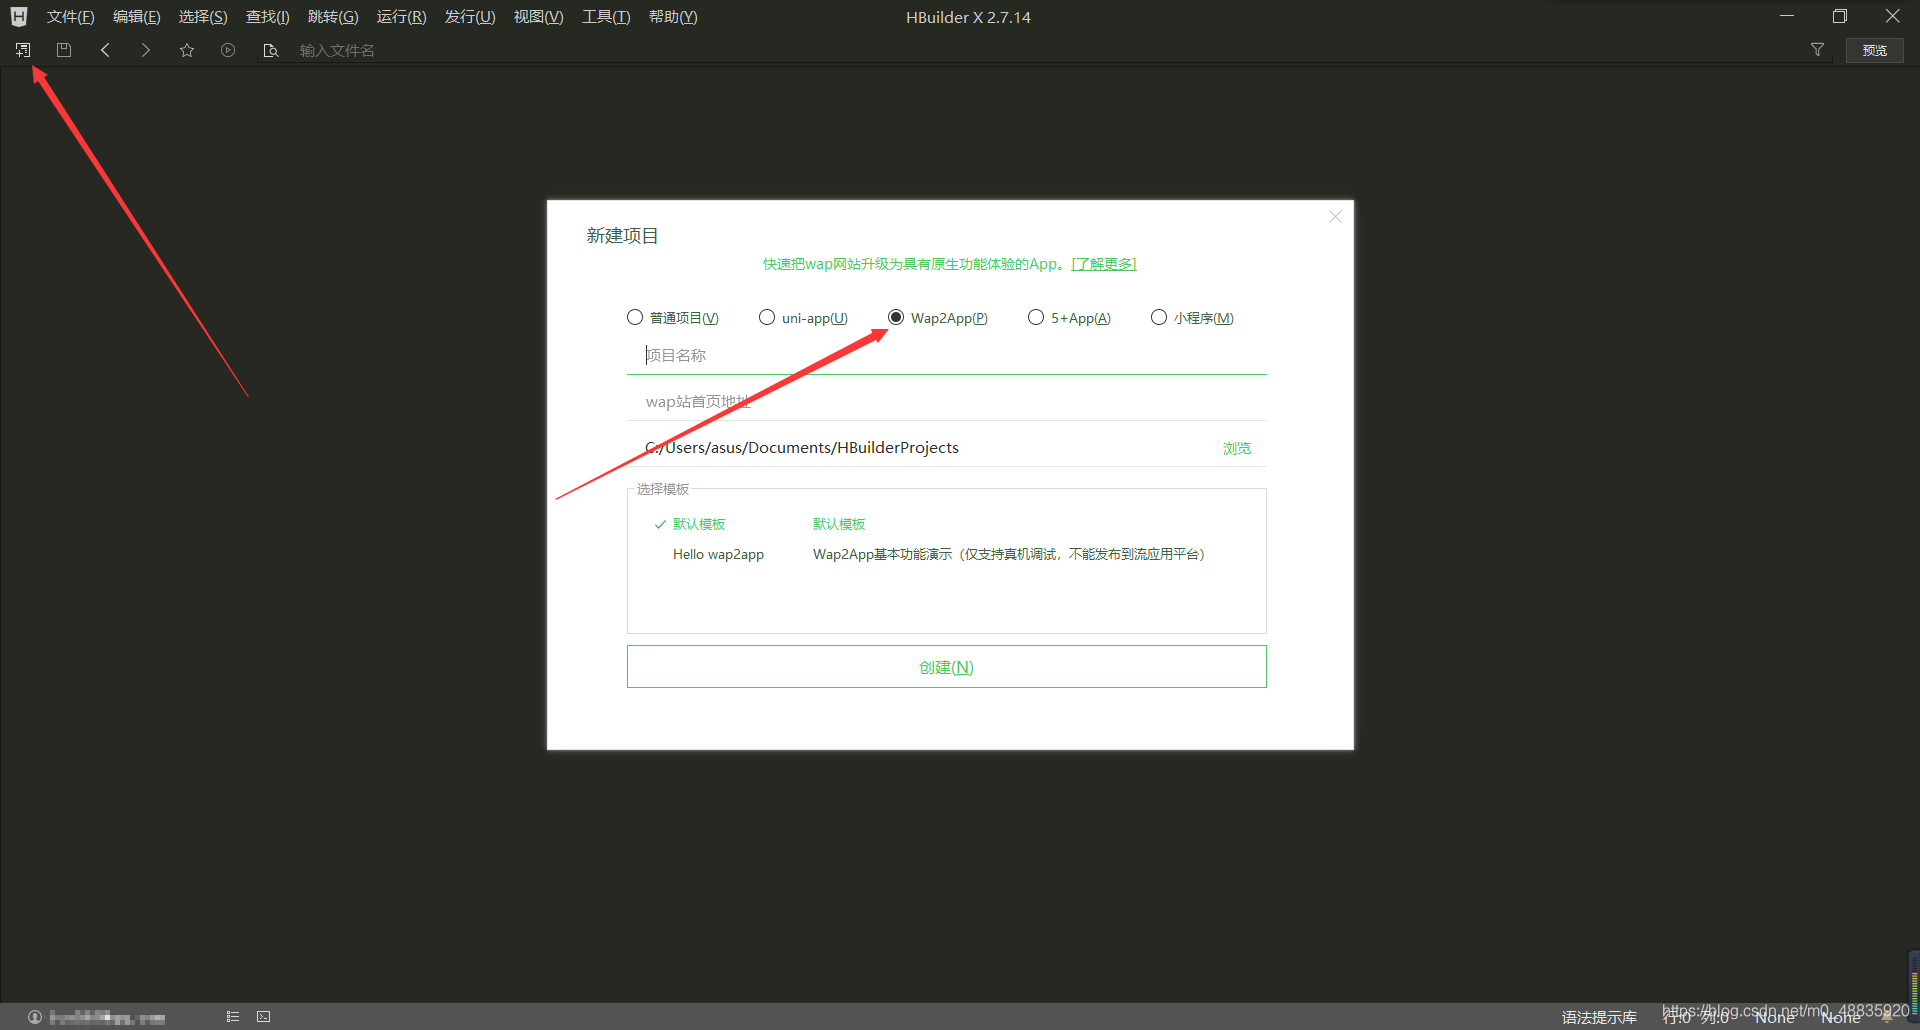Click the 预览 preview button

(x=1875, y=50)
